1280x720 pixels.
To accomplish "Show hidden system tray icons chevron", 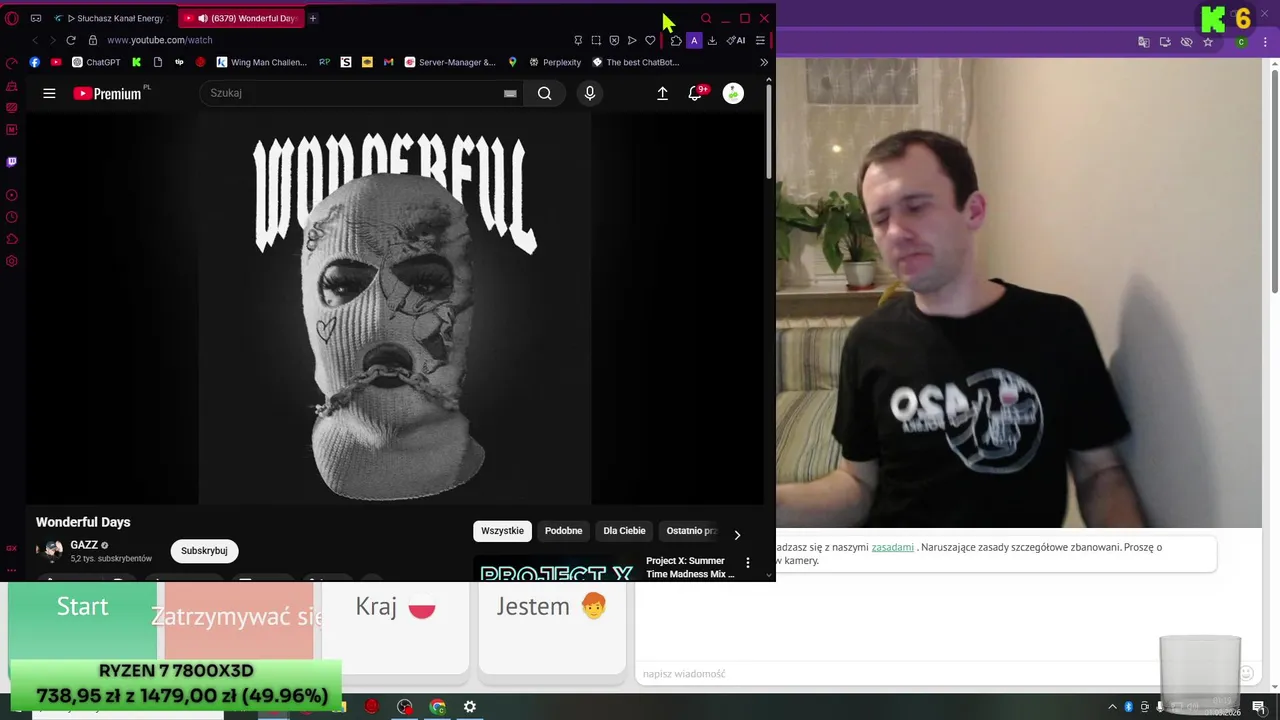I will click(x=1112, y=707).
